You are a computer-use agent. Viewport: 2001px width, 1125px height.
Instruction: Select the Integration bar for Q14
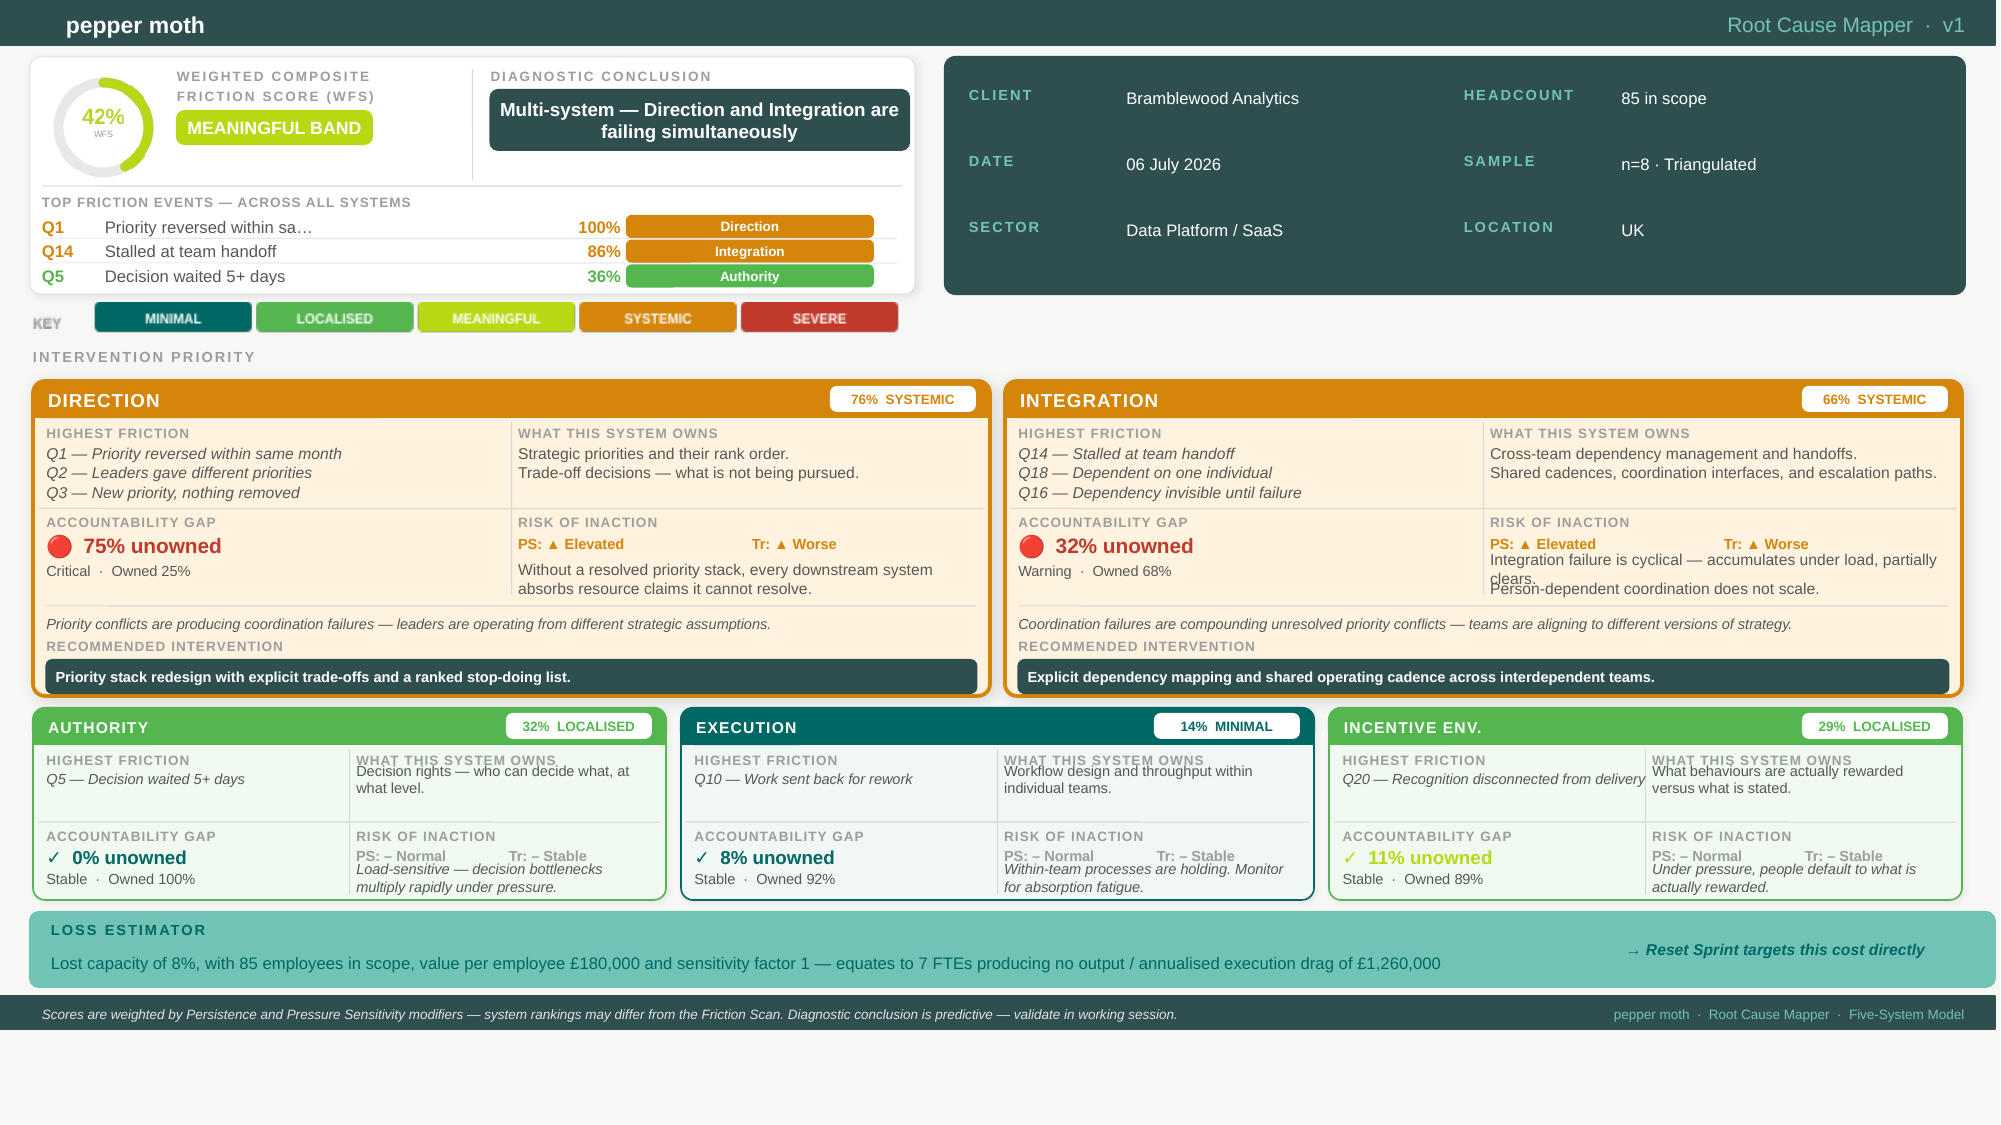[750, 252]
